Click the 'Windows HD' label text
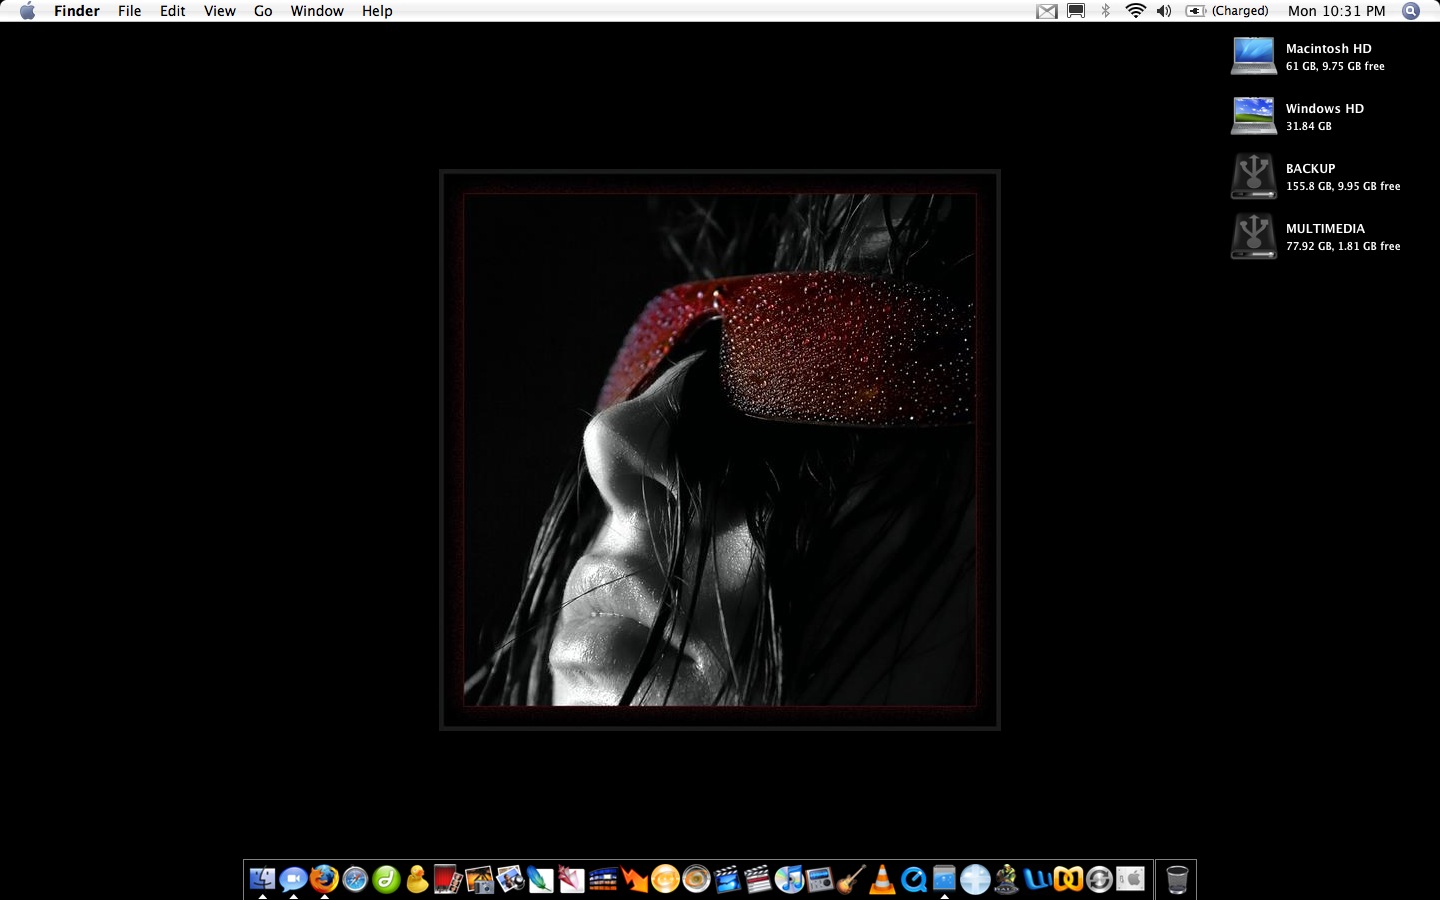Image resolution: width=1440 pixels, height=900 pixels. (x=1324, y=108)
